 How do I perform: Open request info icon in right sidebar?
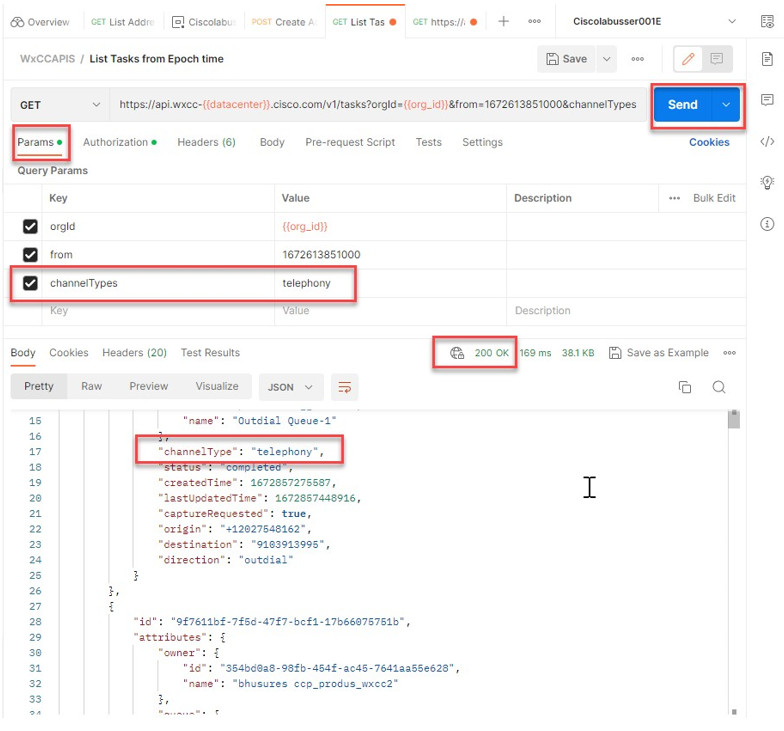point(767,224)
